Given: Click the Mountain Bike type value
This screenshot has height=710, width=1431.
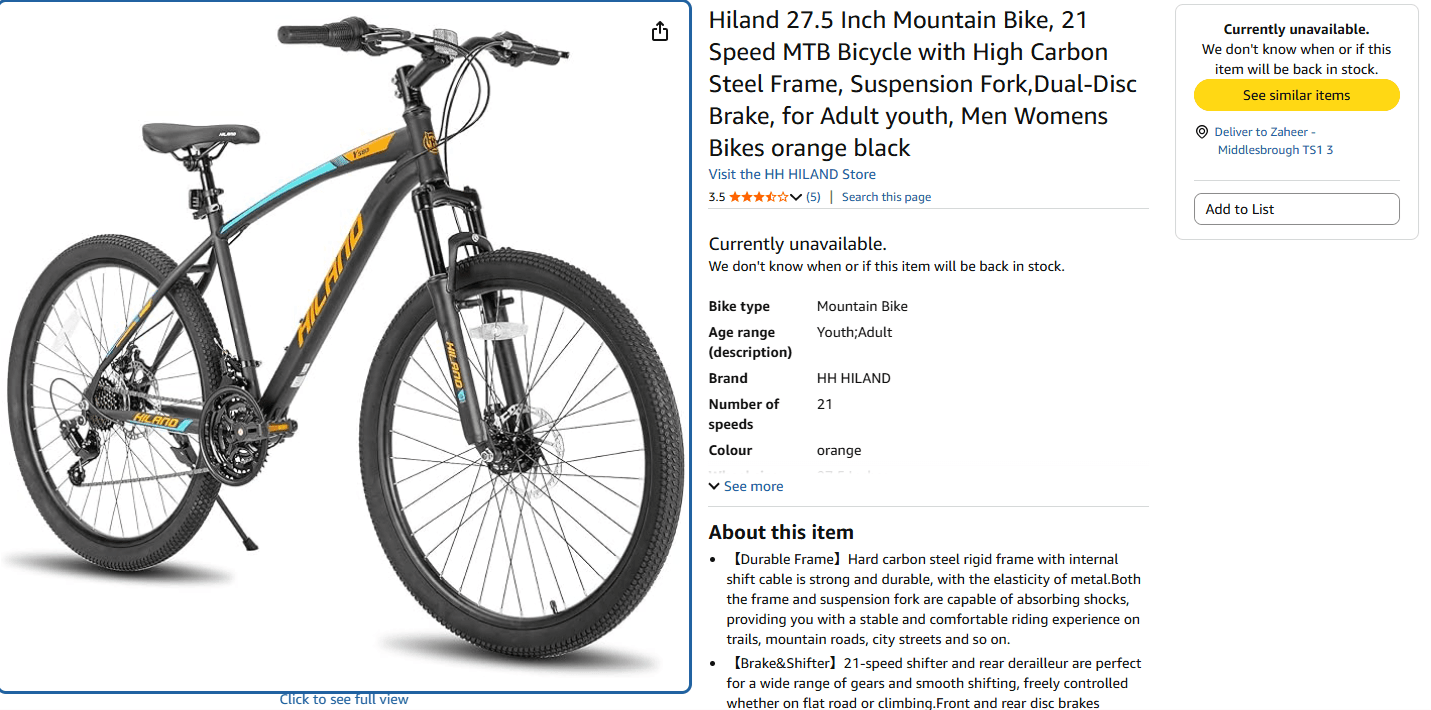Looking at the screenshot, I should [862, 306].
